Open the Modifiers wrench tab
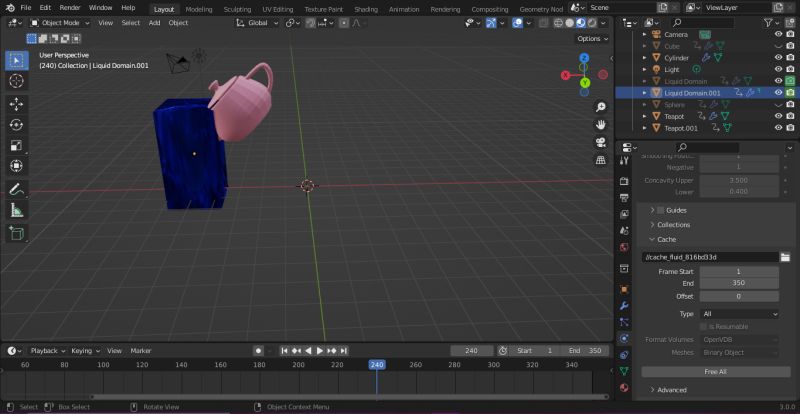800x414 pixels. point(624,306)
